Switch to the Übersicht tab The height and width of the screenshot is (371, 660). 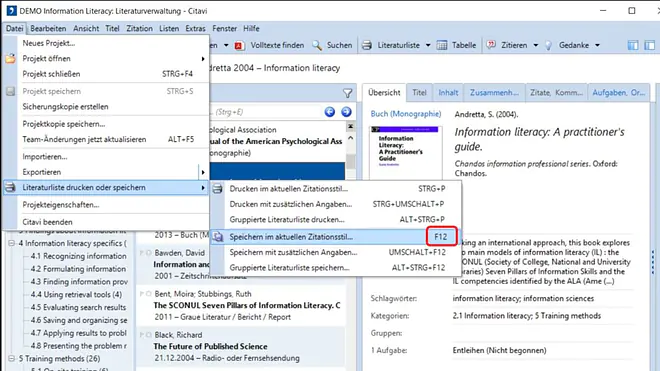tap(384, 93)
